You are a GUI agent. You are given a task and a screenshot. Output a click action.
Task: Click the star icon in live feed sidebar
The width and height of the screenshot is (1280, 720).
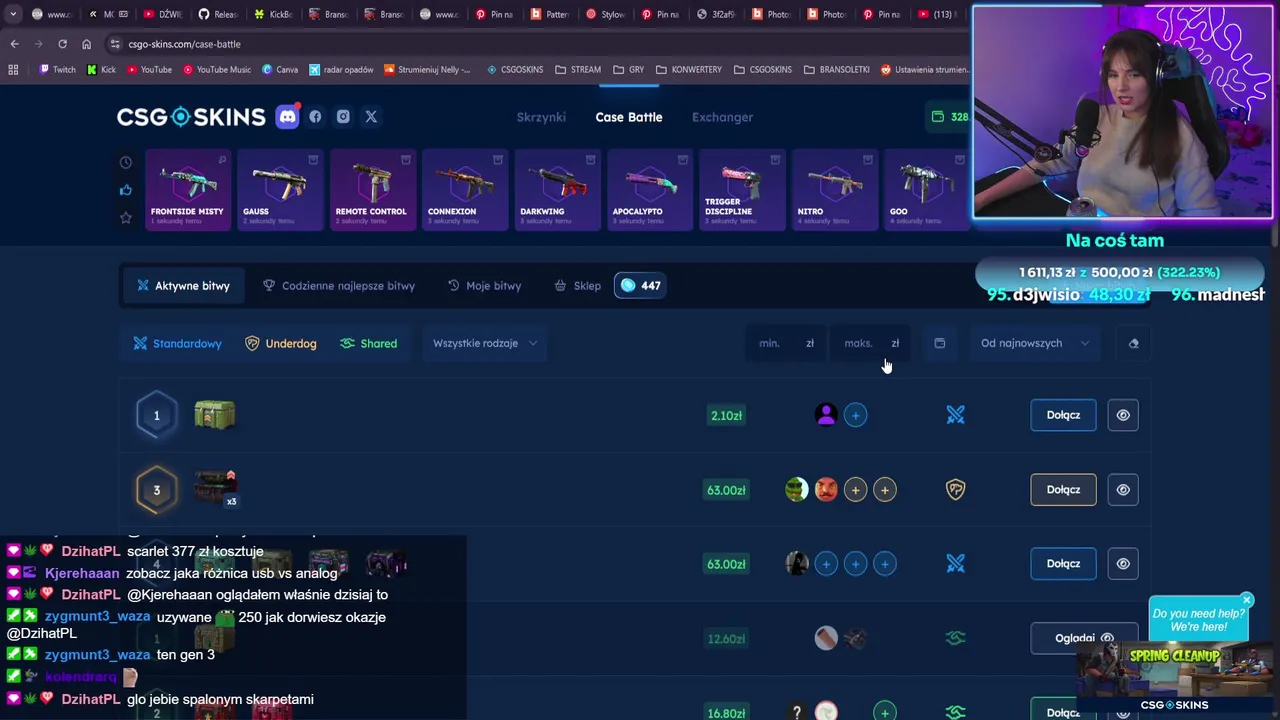(x=125, y=217)
